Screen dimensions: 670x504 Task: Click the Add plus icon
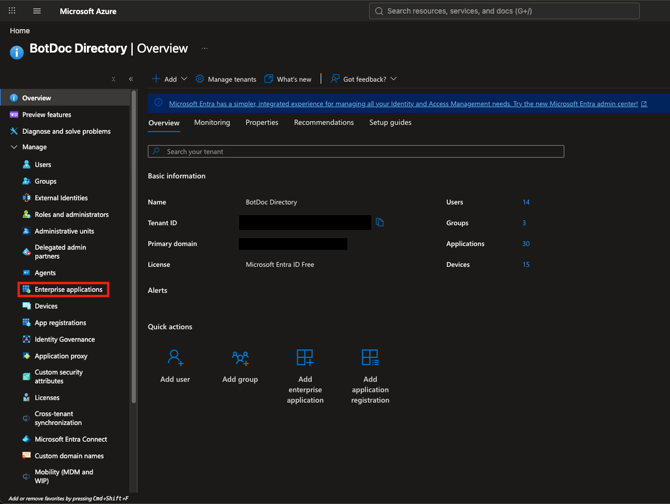click(156, 79)
